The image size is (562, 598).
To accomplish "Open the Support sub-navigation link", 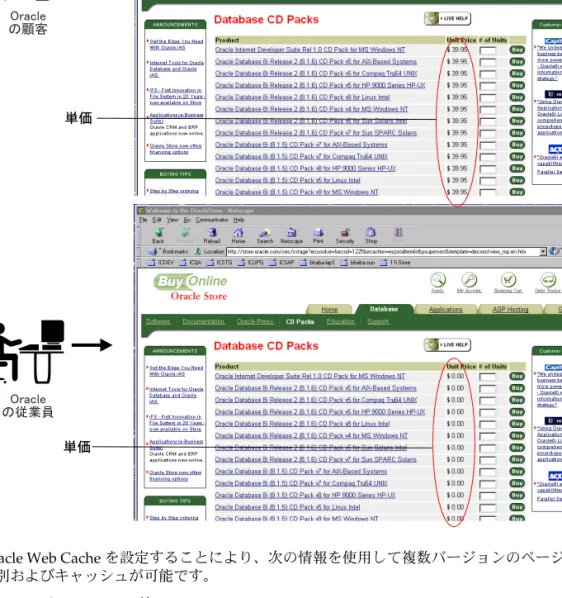I will (x=378, y=322).
